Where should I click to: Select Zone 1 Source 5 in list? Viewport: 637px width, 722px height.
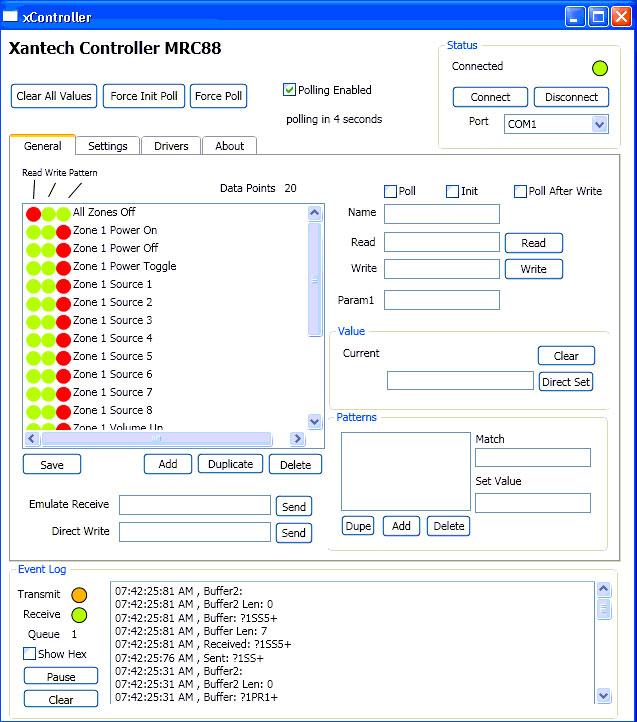point(112,356)
